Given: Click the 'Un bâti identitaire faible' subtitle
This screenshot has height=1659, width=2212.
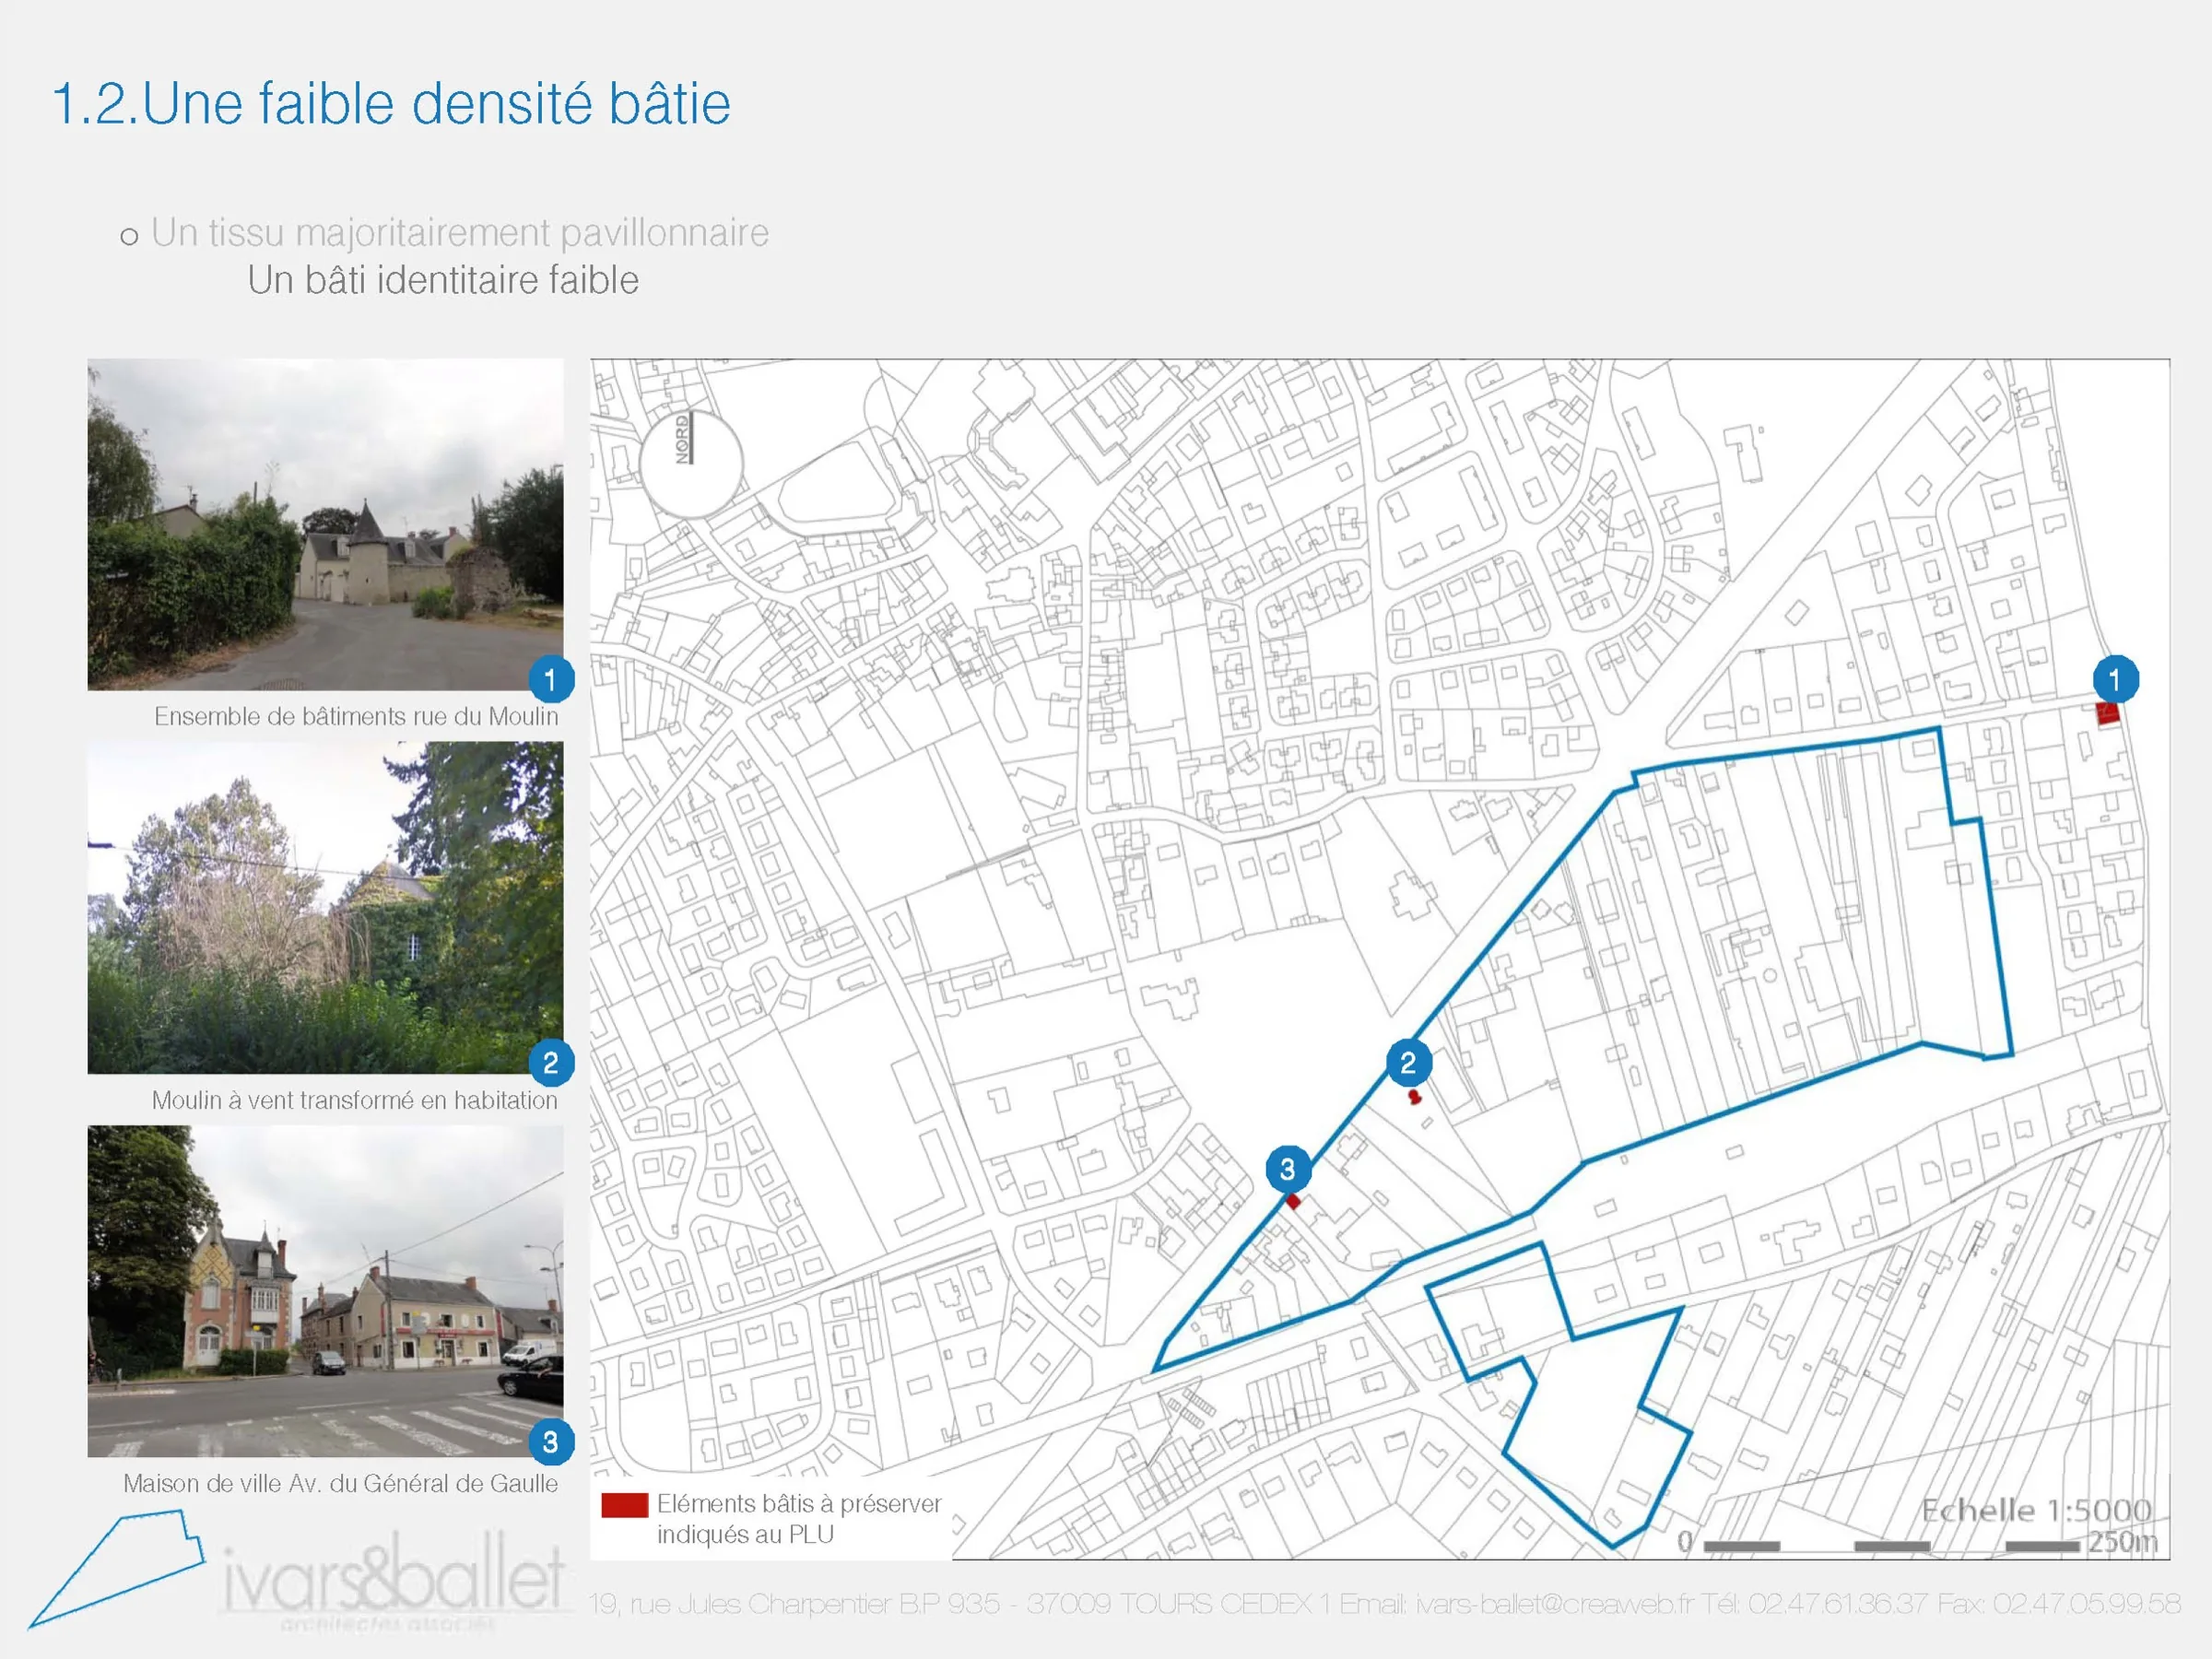Looking at the screenshot, I should pyautogui.click(x=443, y=280).
